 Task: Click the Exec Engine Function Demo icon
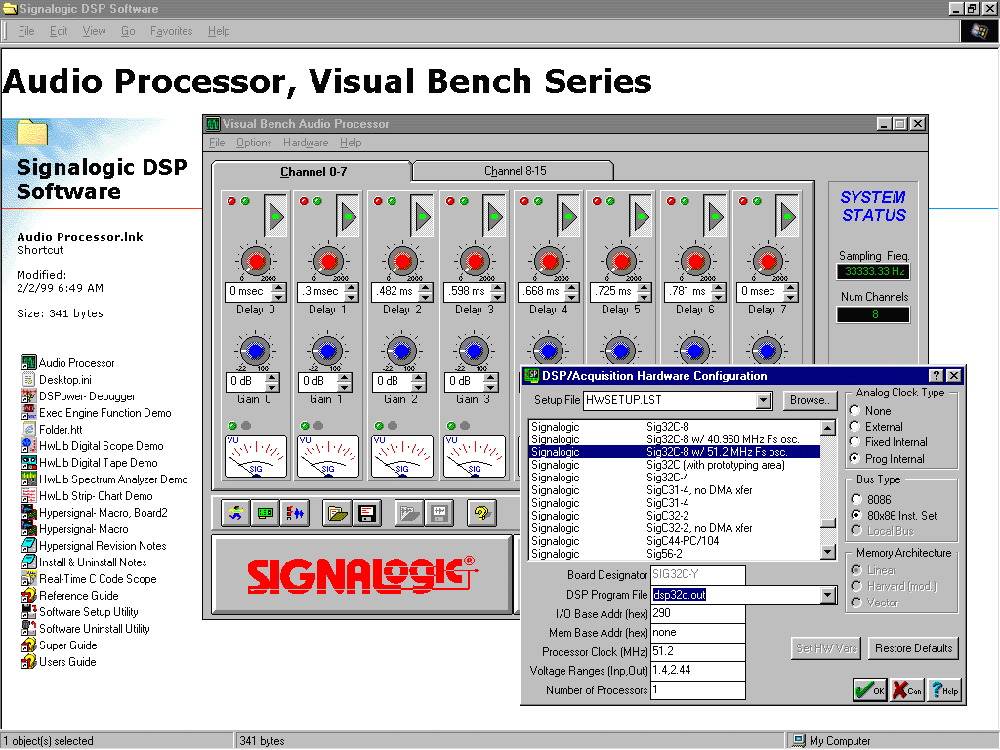click(29, 413)
